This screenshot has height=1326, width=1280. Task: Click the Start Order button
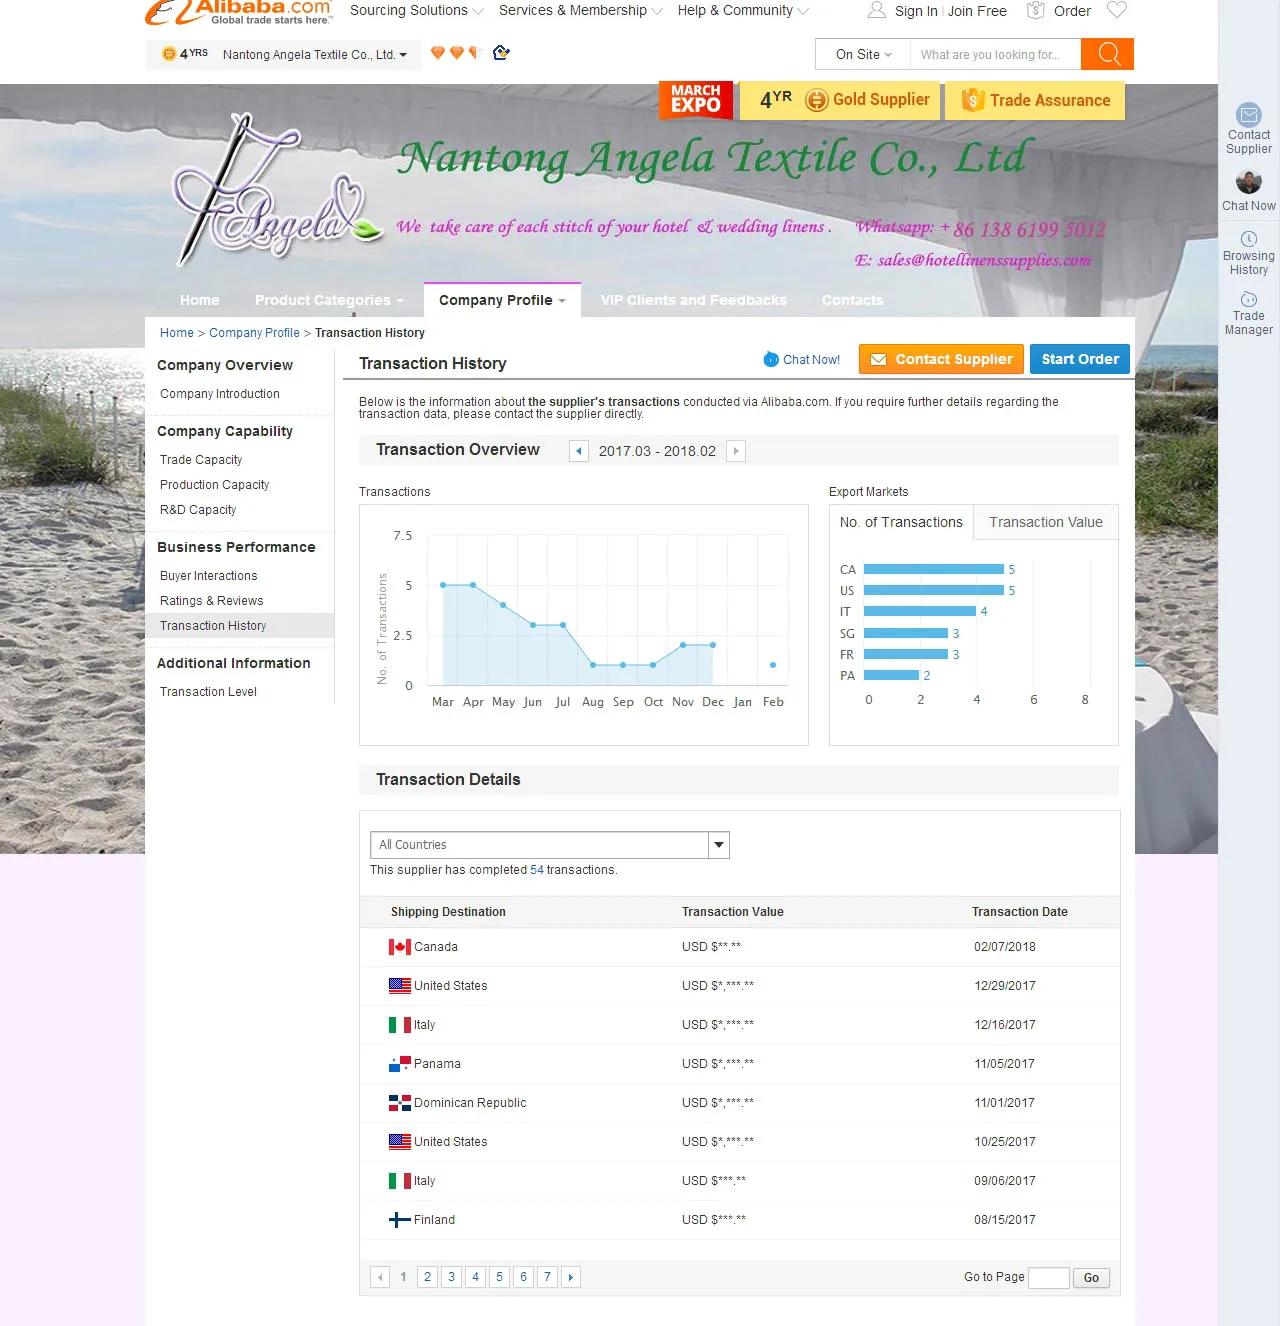[1080, 359]
